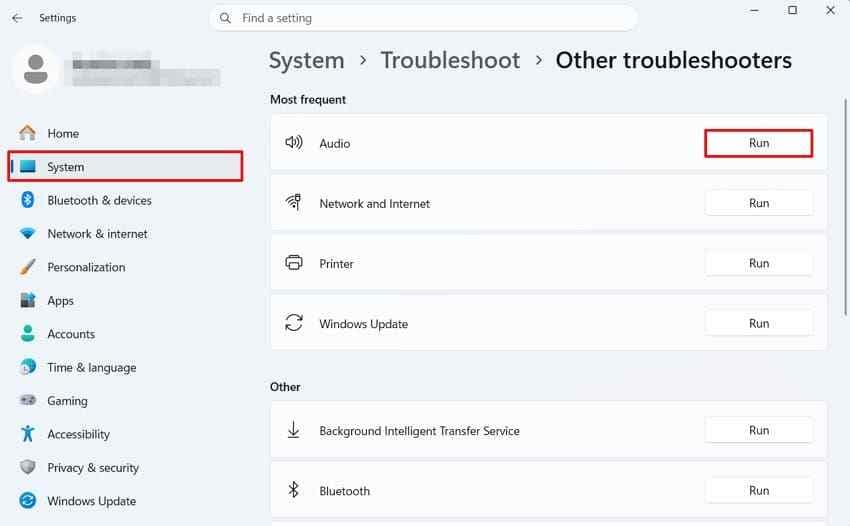Click the Background Intelligent Transfer Service label
This screenshot has height=526, width=850.
[419, 431]
